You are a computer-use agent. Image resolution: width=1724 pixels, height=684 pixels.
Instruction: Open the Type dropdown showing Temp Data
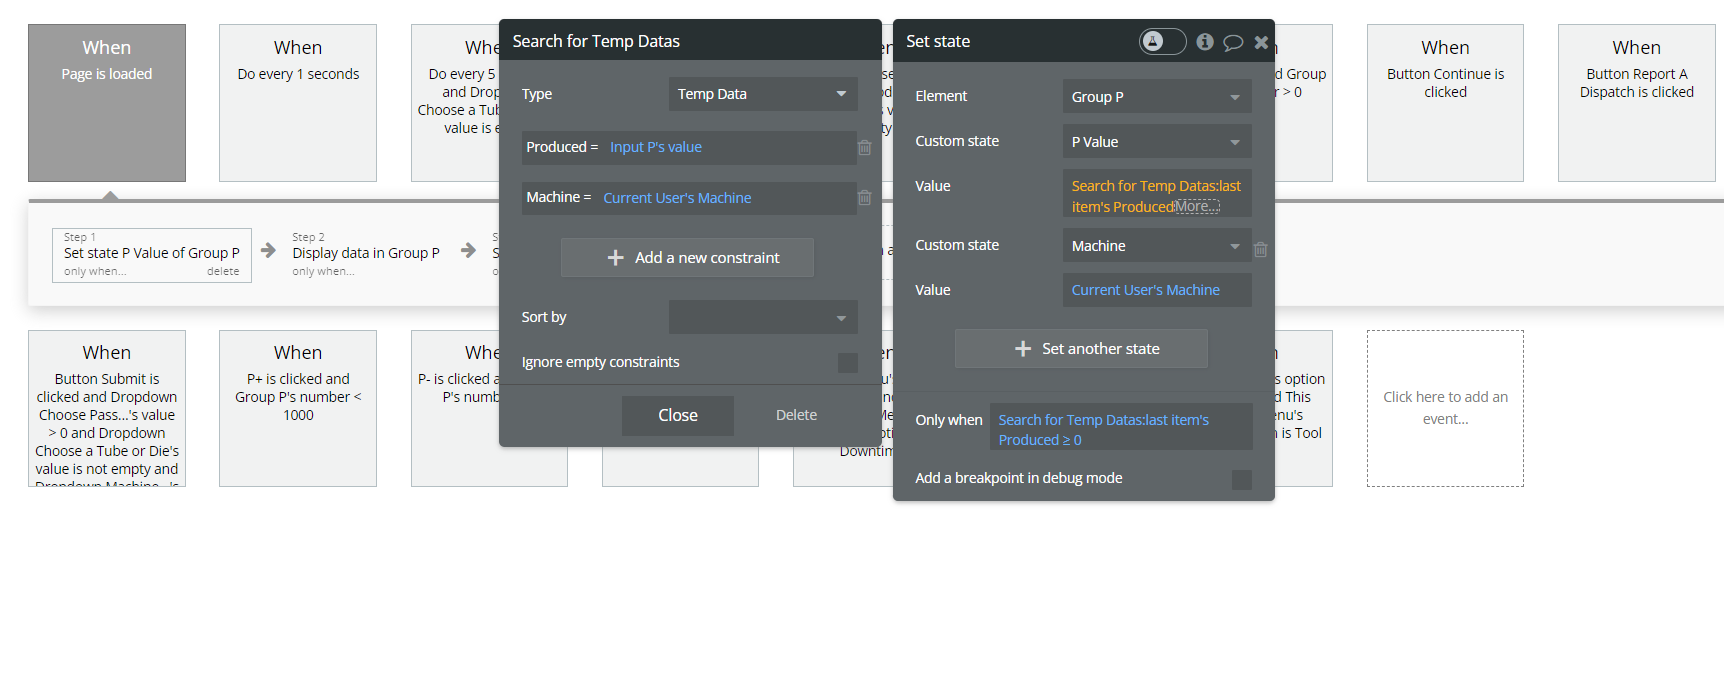pyautogui.click(x=763, y=94)
